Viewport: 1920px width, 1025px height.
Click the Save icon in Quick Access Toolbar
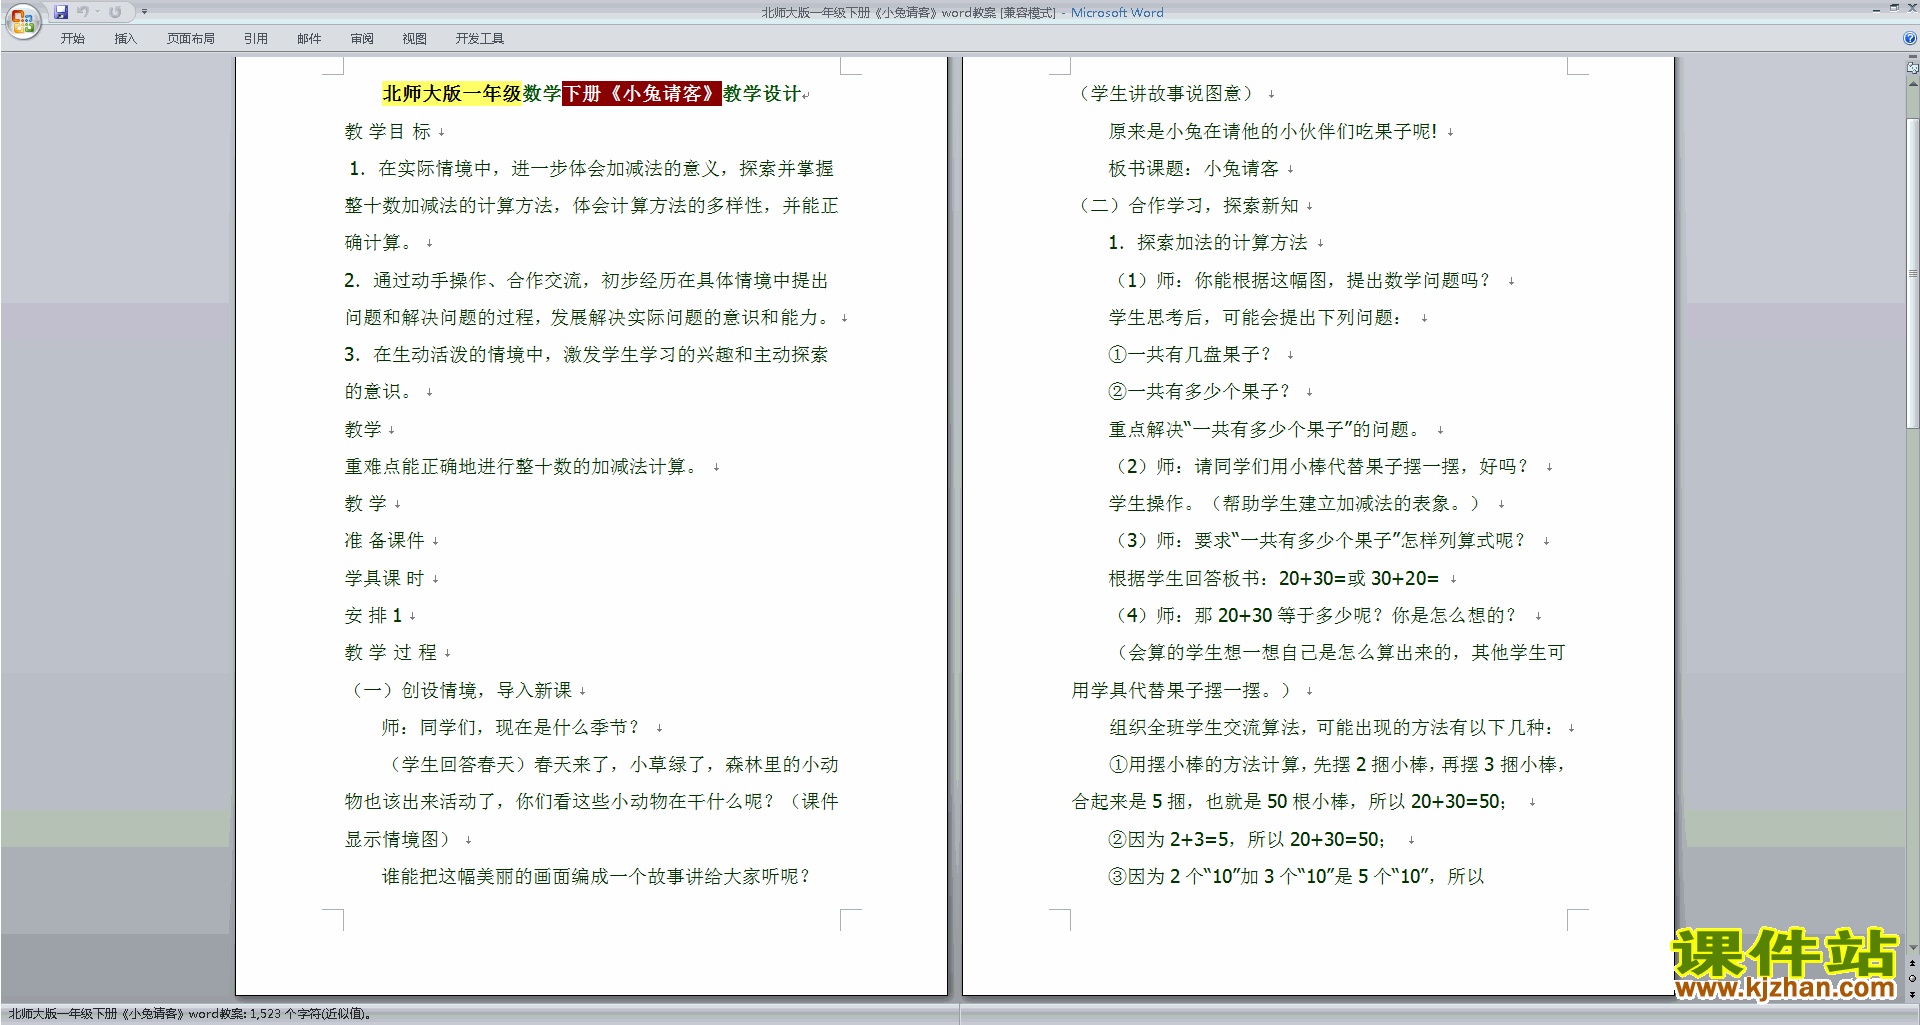coord(61,12)
